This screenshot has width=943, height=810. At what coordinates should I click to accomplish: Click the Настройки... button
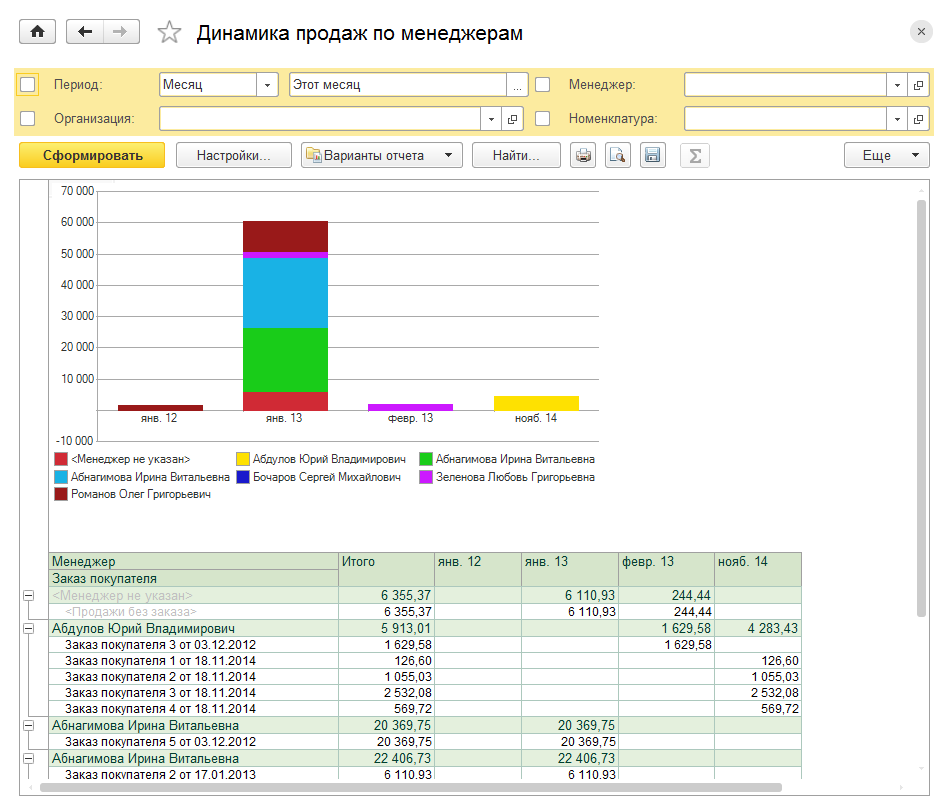click(x=234, y=155)
